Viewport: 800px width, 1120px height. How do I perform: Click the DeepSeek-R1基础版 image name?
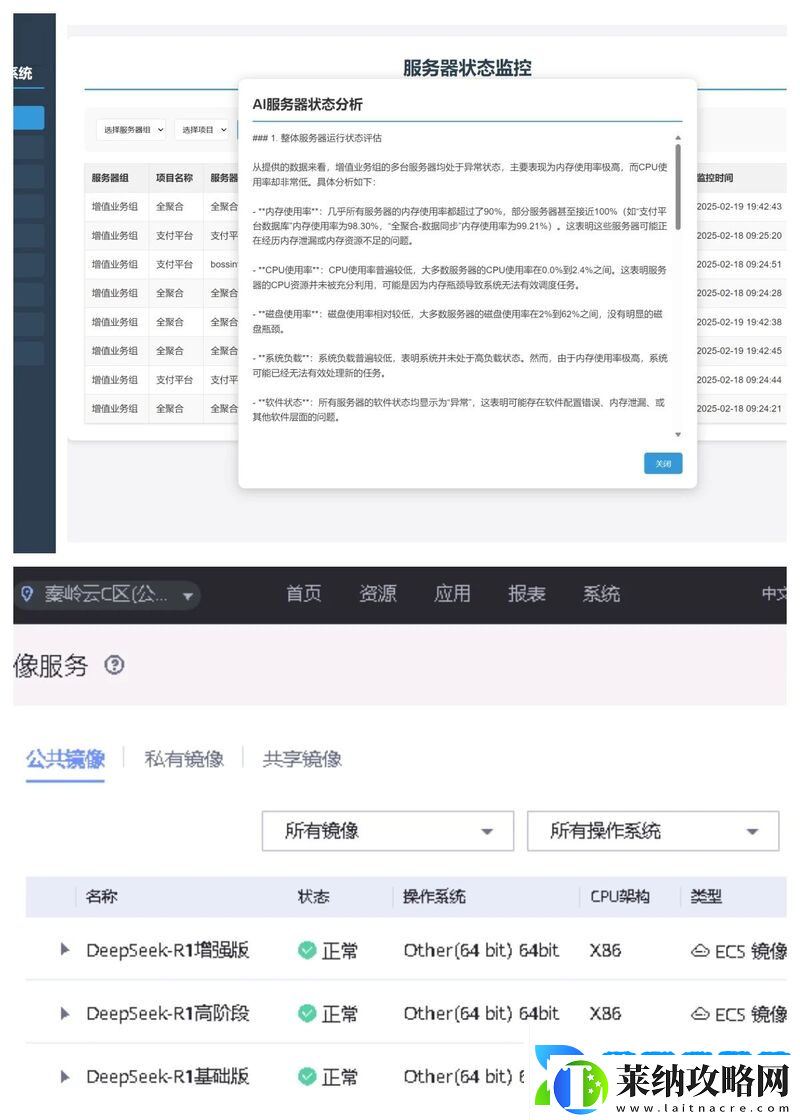tap(167, 1076)
